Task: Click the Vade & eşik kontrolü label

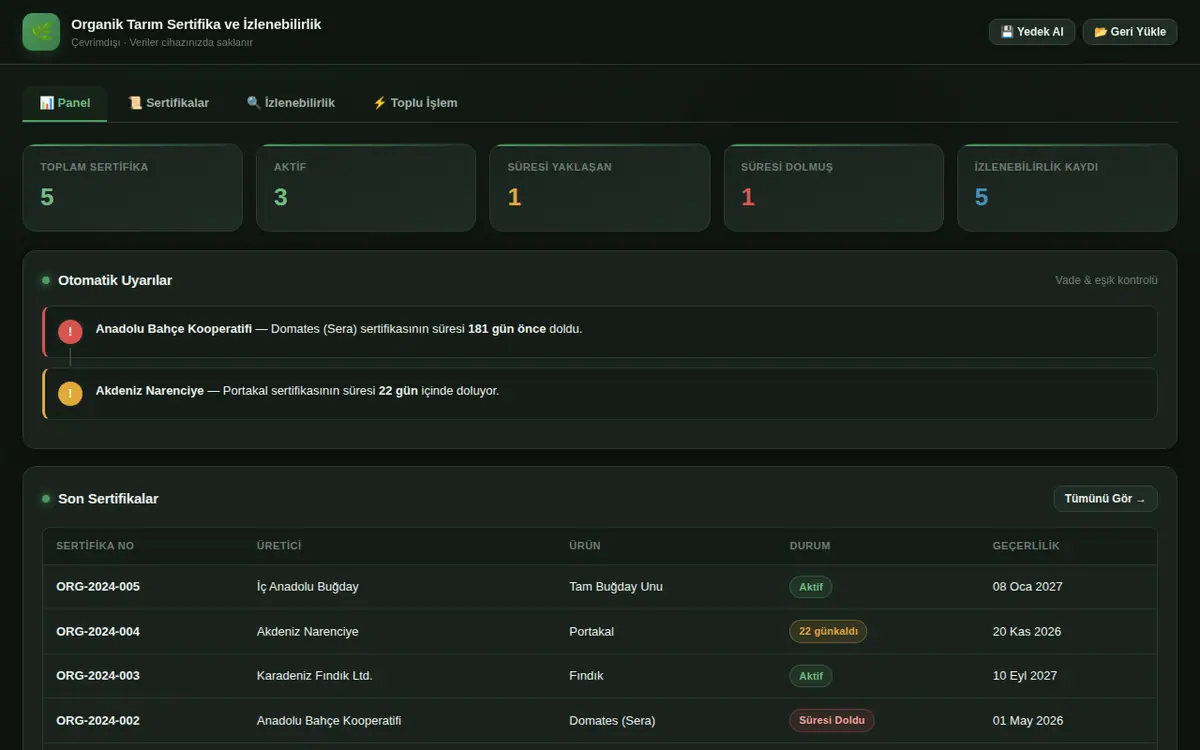Action: (x=1106, y=281)
